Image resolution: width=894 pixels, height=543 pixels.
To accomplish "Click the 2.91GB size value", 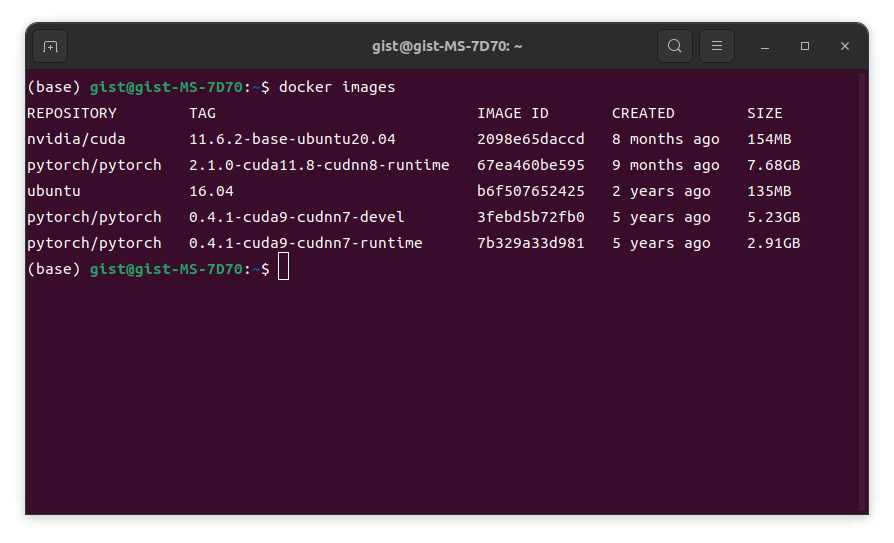I will 774,243.
